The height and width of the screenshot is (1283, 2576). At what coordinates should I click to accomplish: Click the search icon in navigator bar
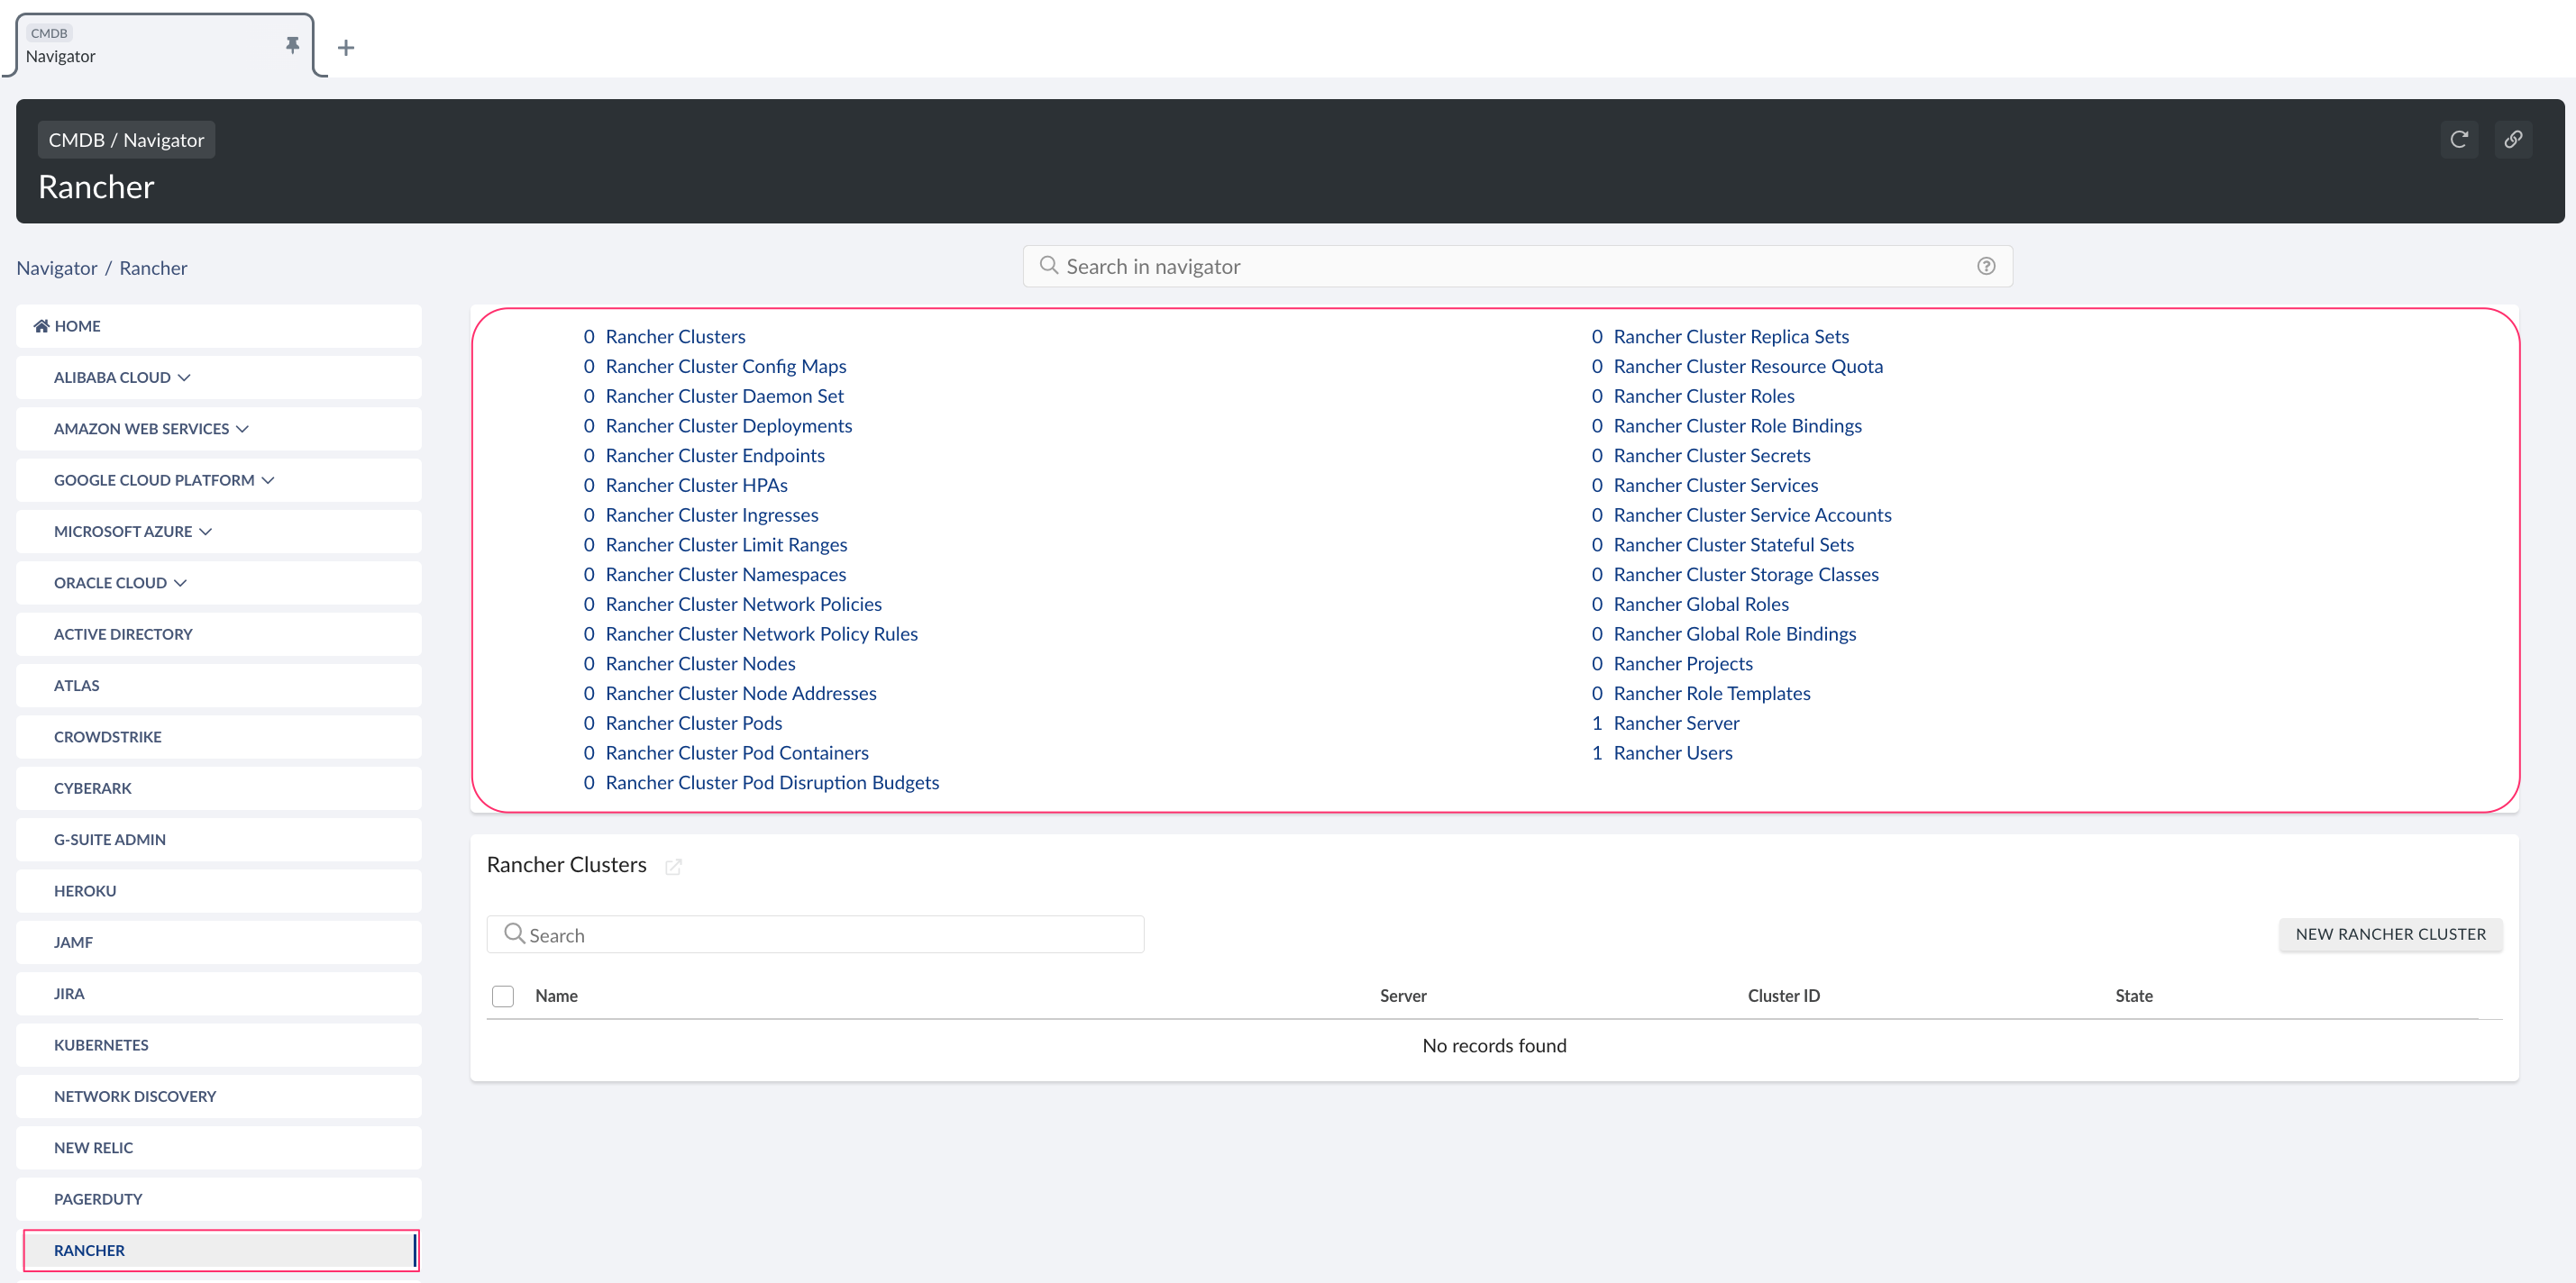1050,265
